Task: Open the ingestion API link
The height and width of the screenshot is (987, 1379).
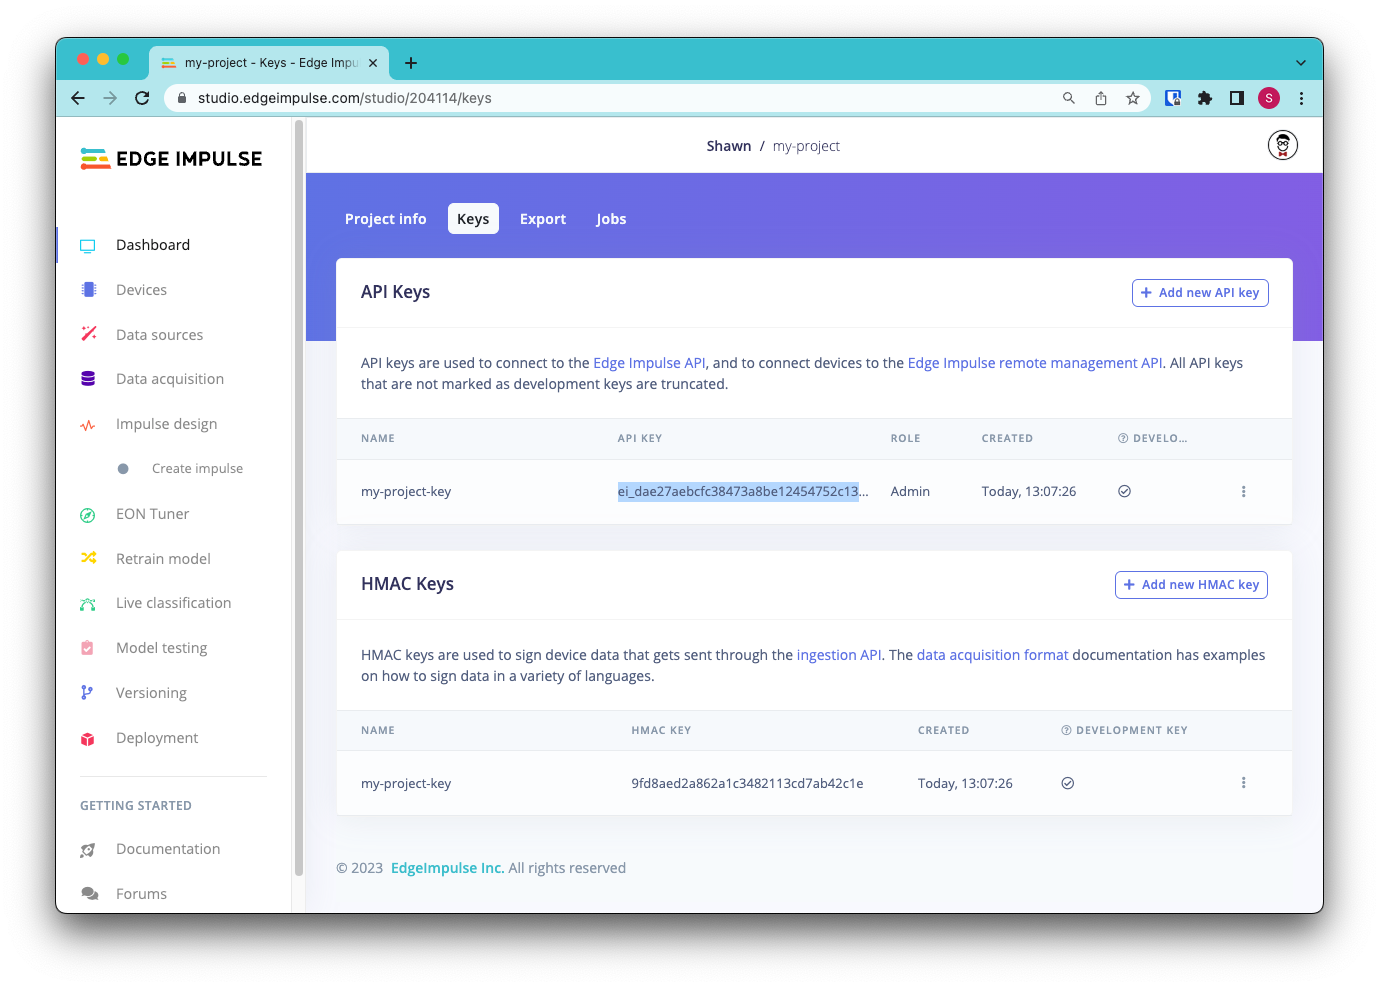Action: [839, 655]
